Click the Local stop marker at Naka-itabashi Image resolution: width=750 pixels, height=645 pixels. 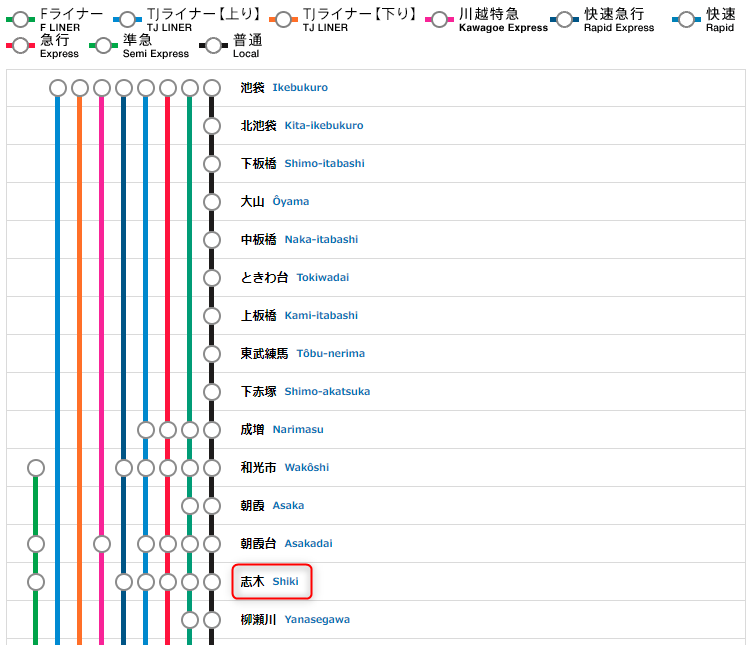[212, 240]
